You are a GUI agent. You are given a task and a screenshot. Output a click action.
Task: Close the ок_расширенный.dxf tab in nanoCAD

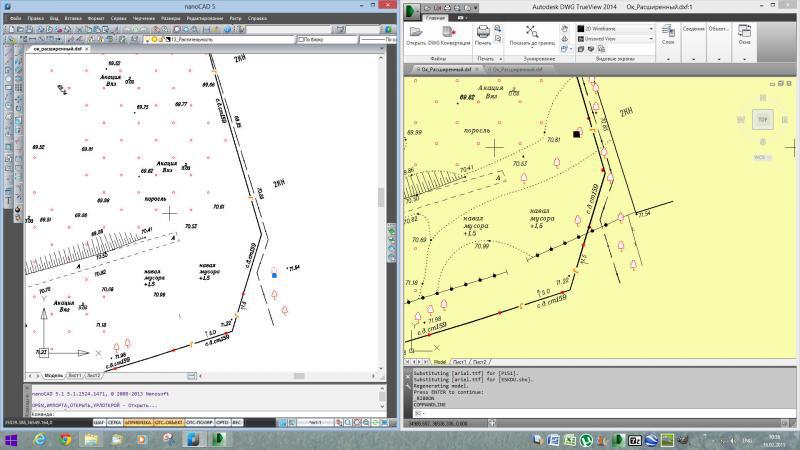87,49
